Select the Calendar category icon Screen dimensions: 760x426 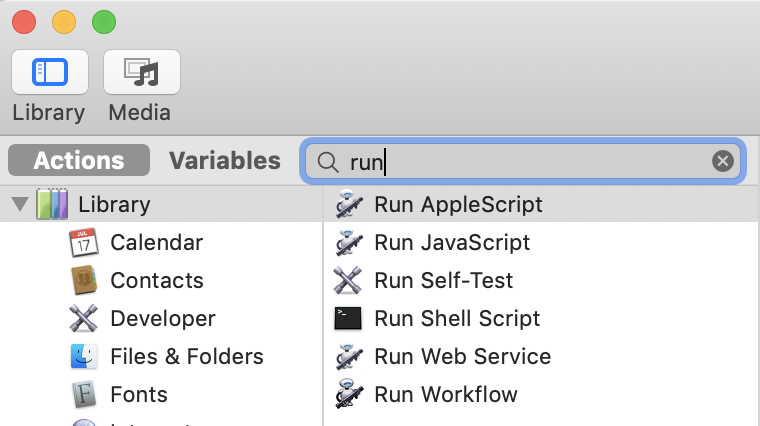click(84, 242)
